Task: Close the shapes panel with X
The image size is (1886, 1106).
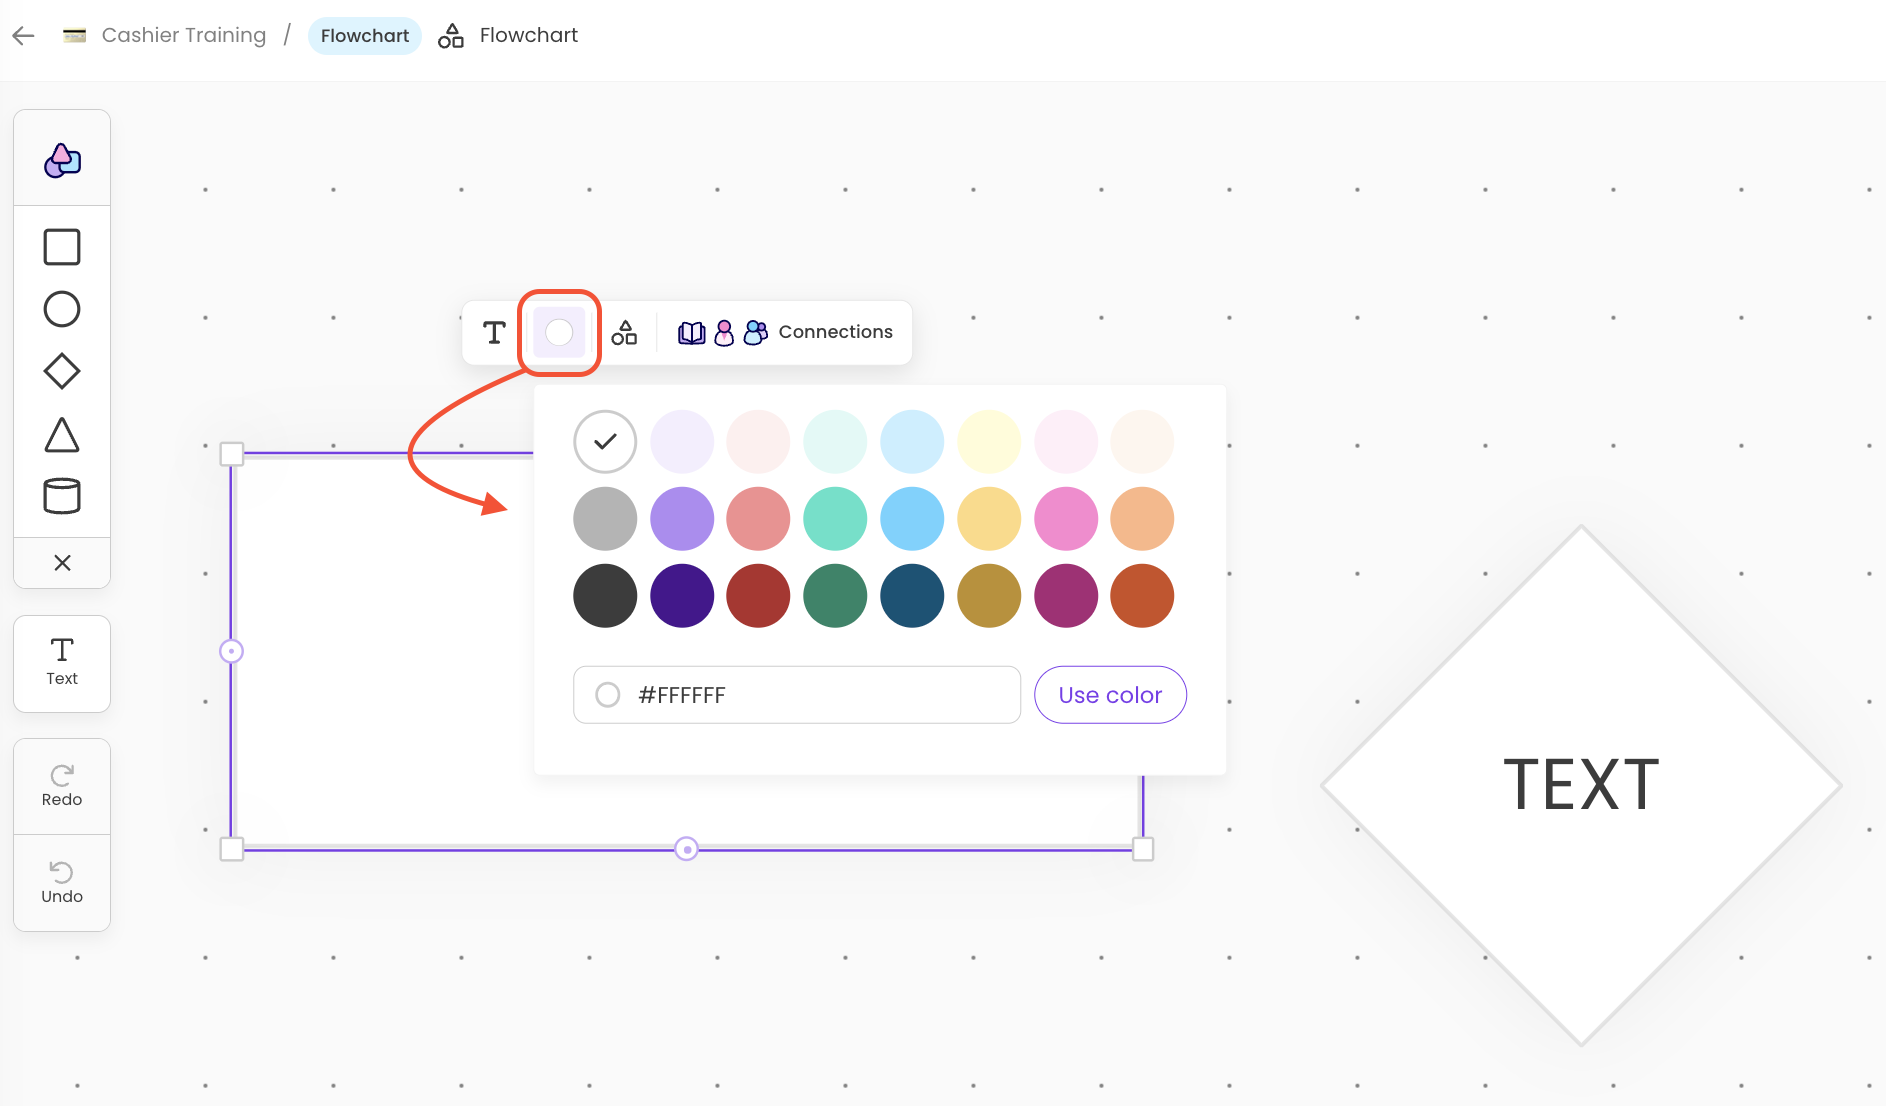Action: [62, 563]
